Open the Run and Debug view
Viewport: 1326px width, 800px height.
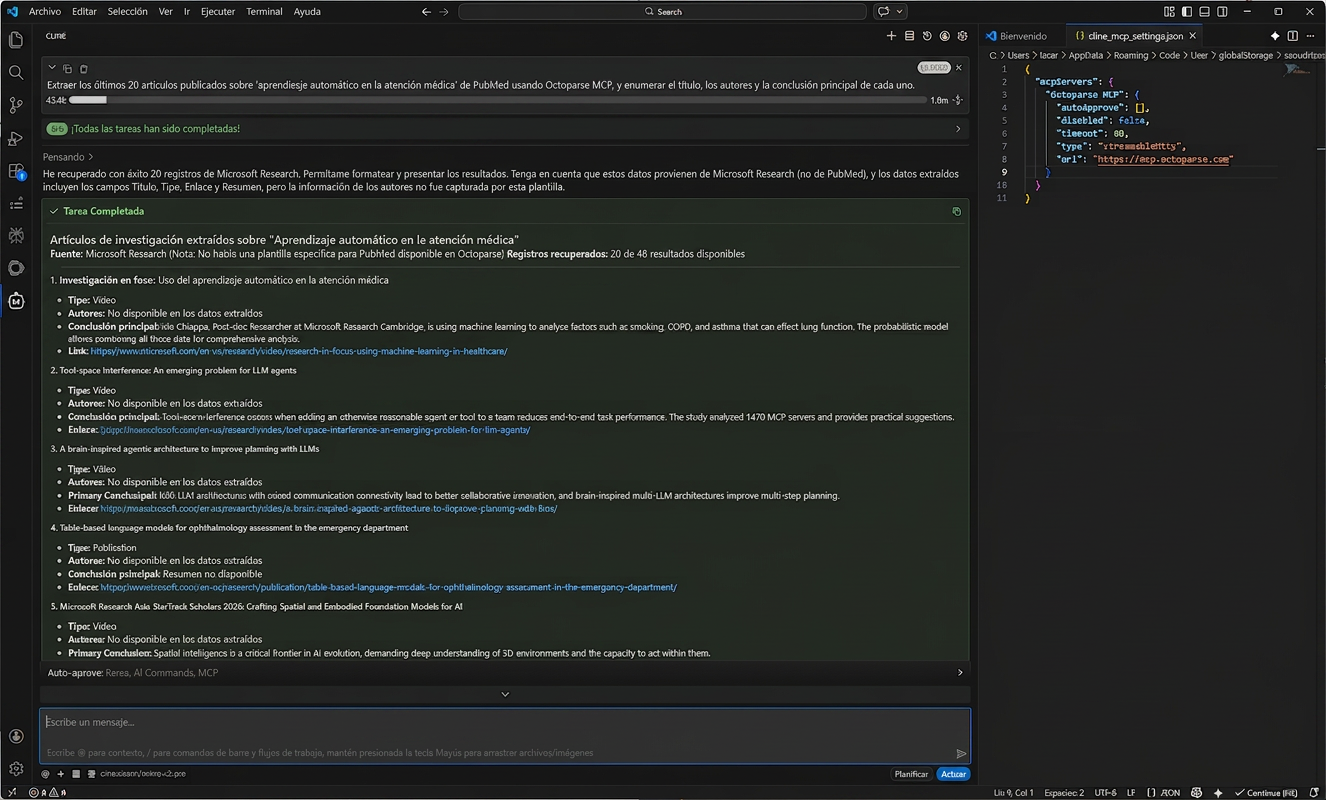(16, 138)
